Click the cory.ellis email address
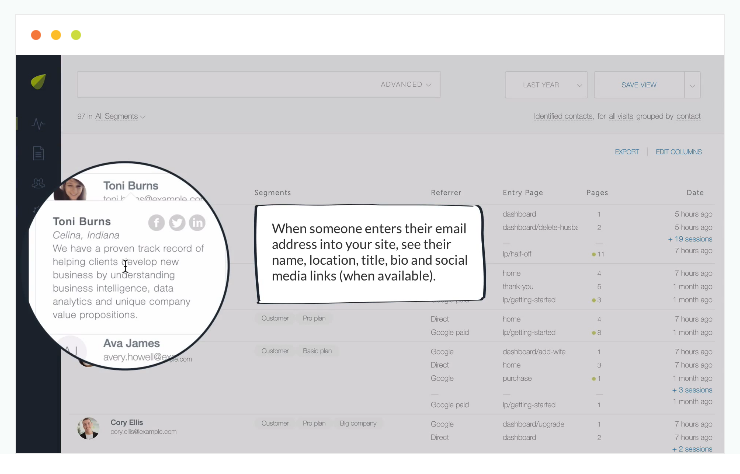 143,432
